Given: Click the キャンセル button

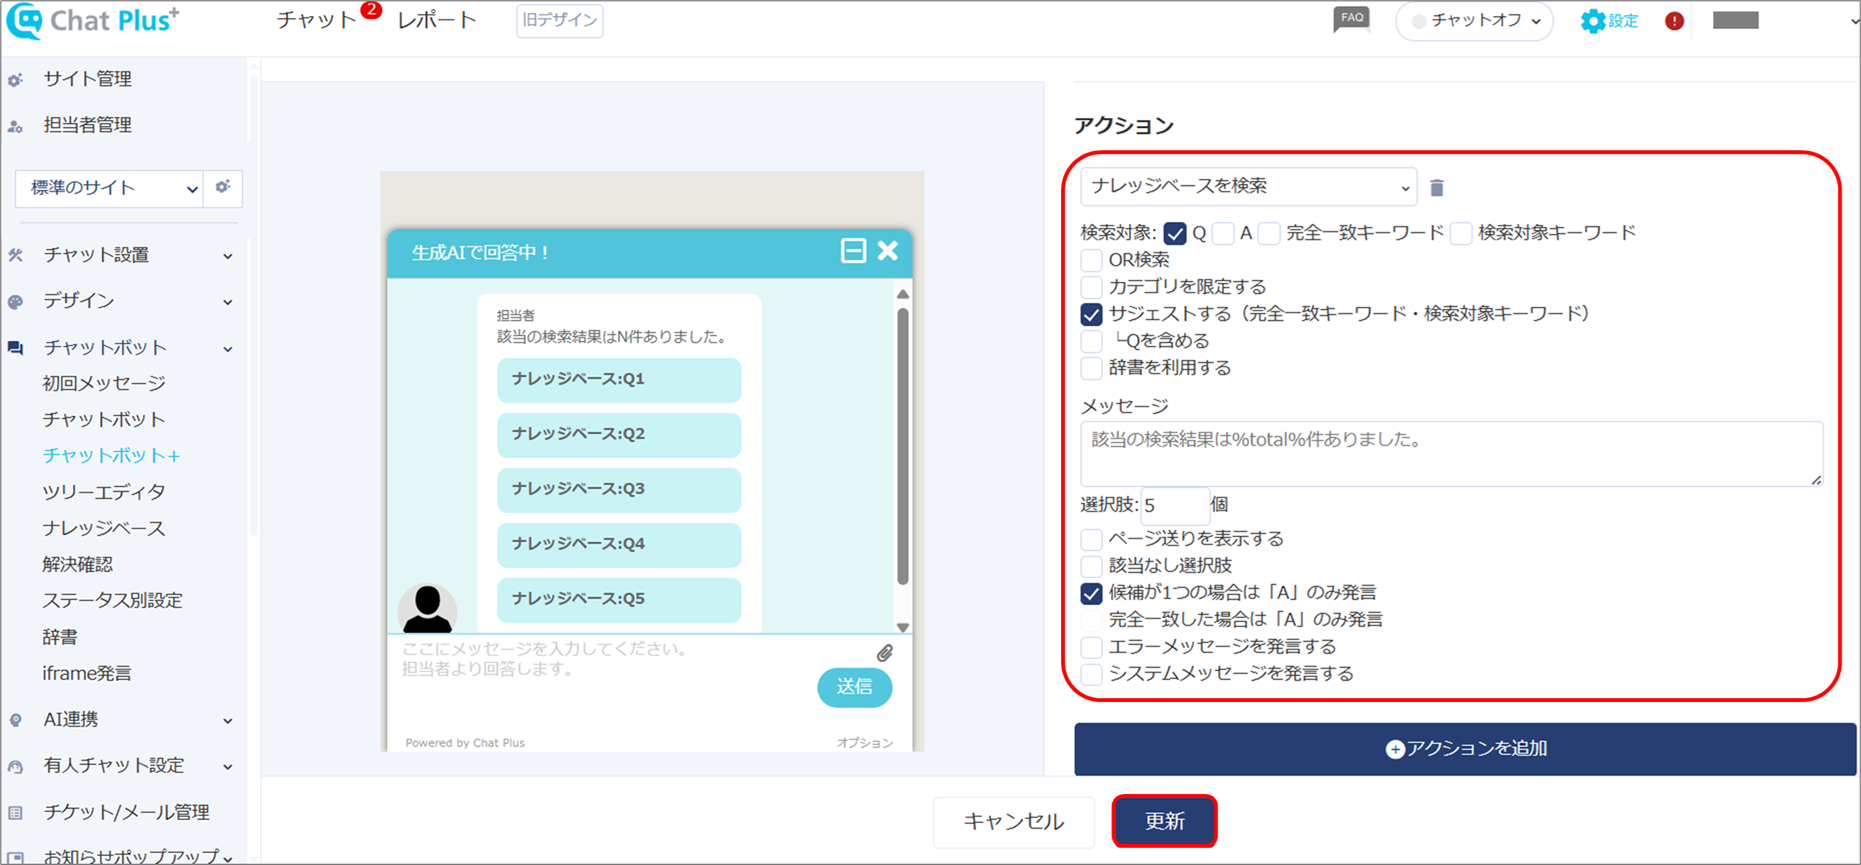Looking at the screenshot, I should tap(1014, 822).
